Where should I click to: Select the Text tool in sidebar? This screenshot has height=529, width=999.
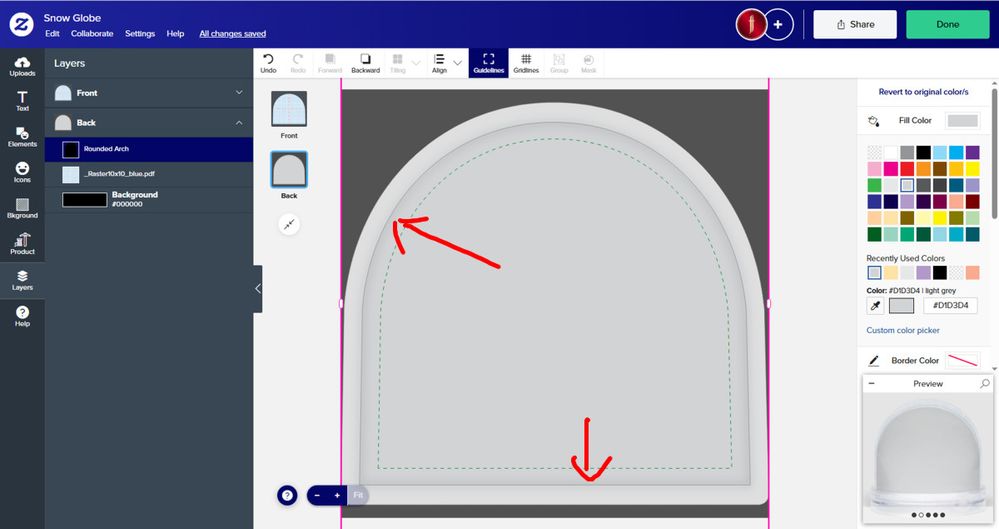tap(22, 100)
